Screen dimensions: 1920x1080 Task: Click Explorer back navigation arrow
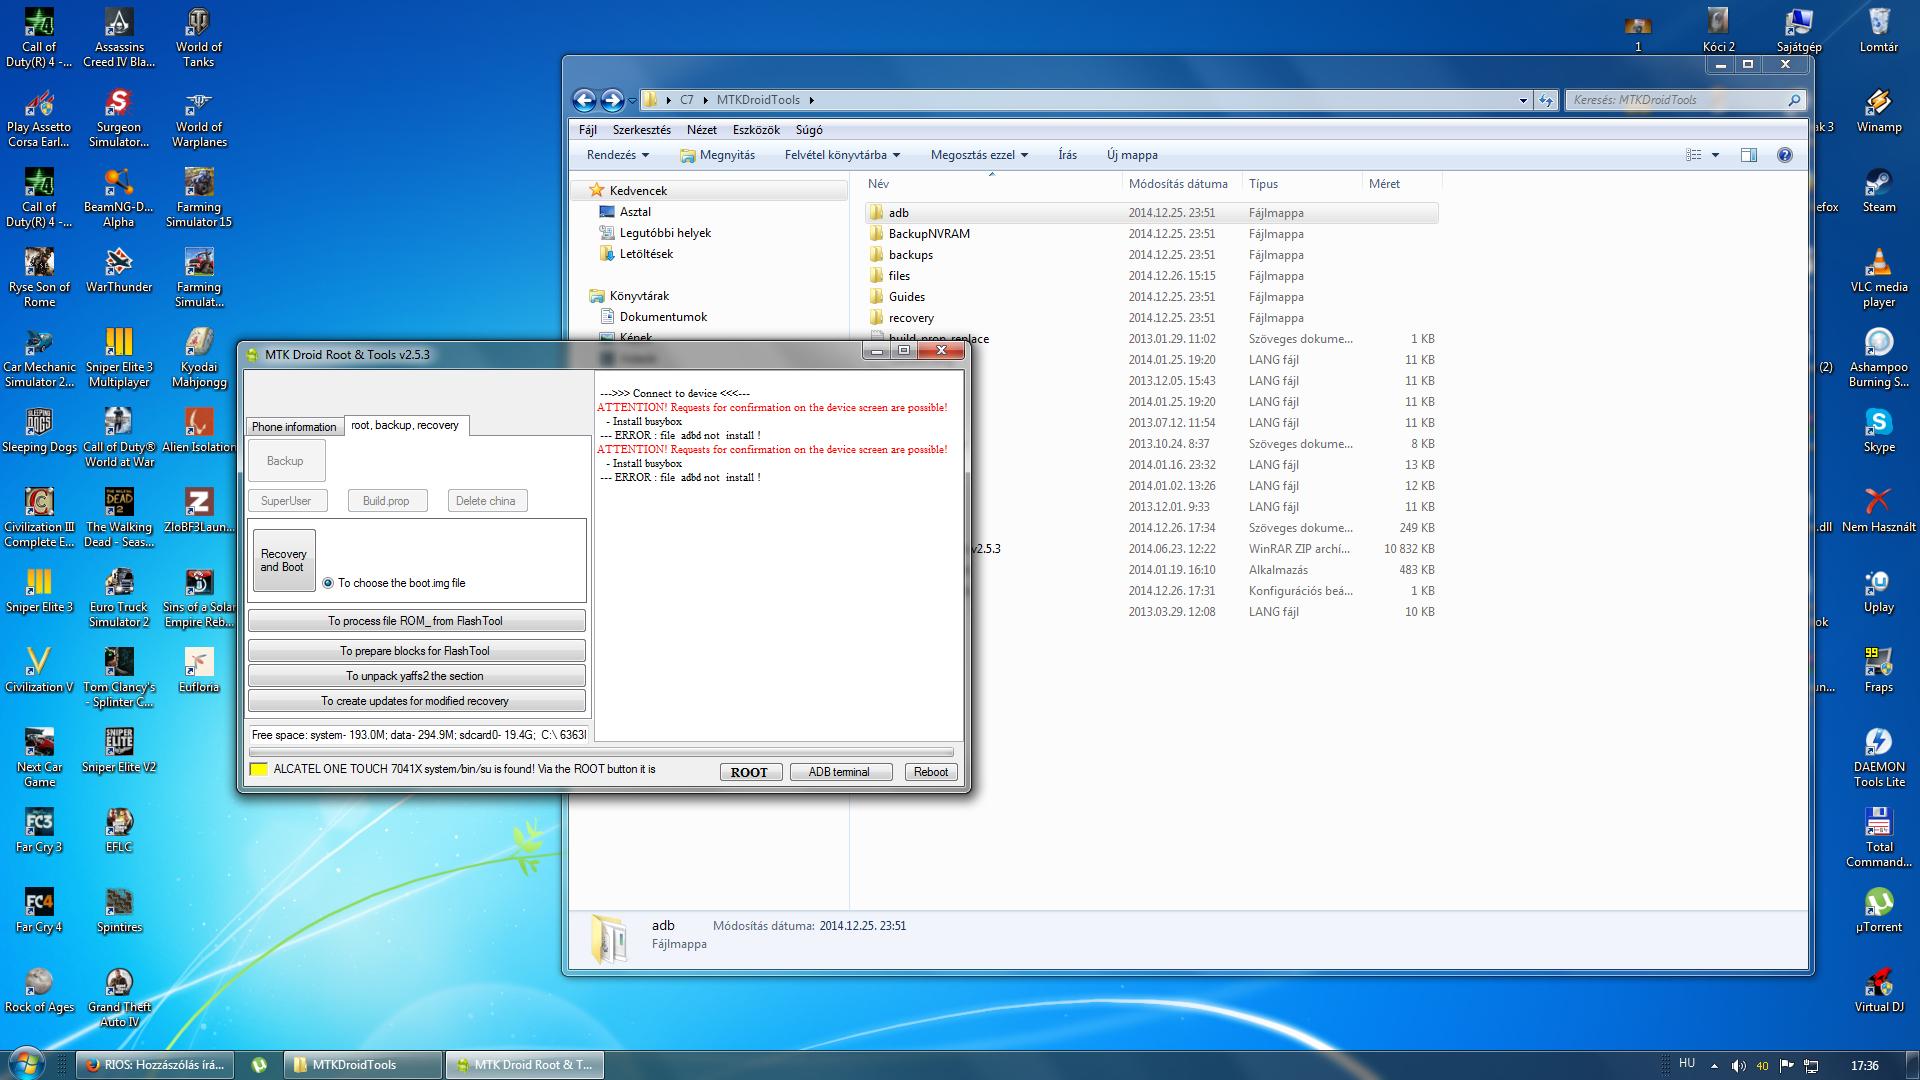585,100
